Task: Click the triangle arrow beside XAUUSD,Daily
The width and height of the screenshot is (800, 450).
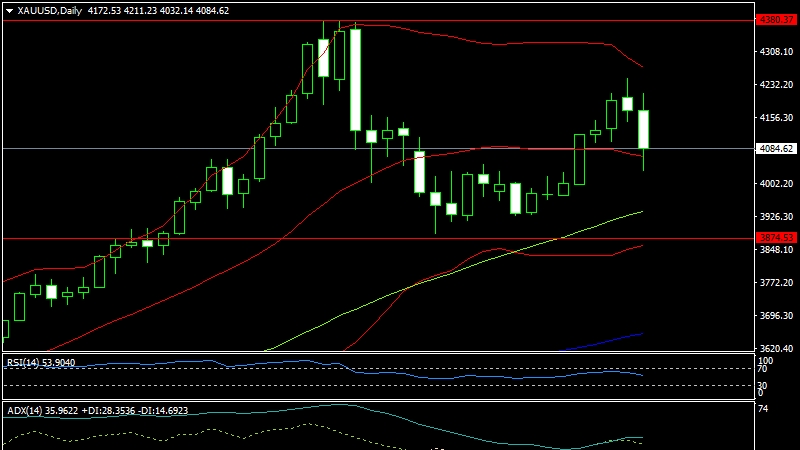Action: click(x=9, y=10)
